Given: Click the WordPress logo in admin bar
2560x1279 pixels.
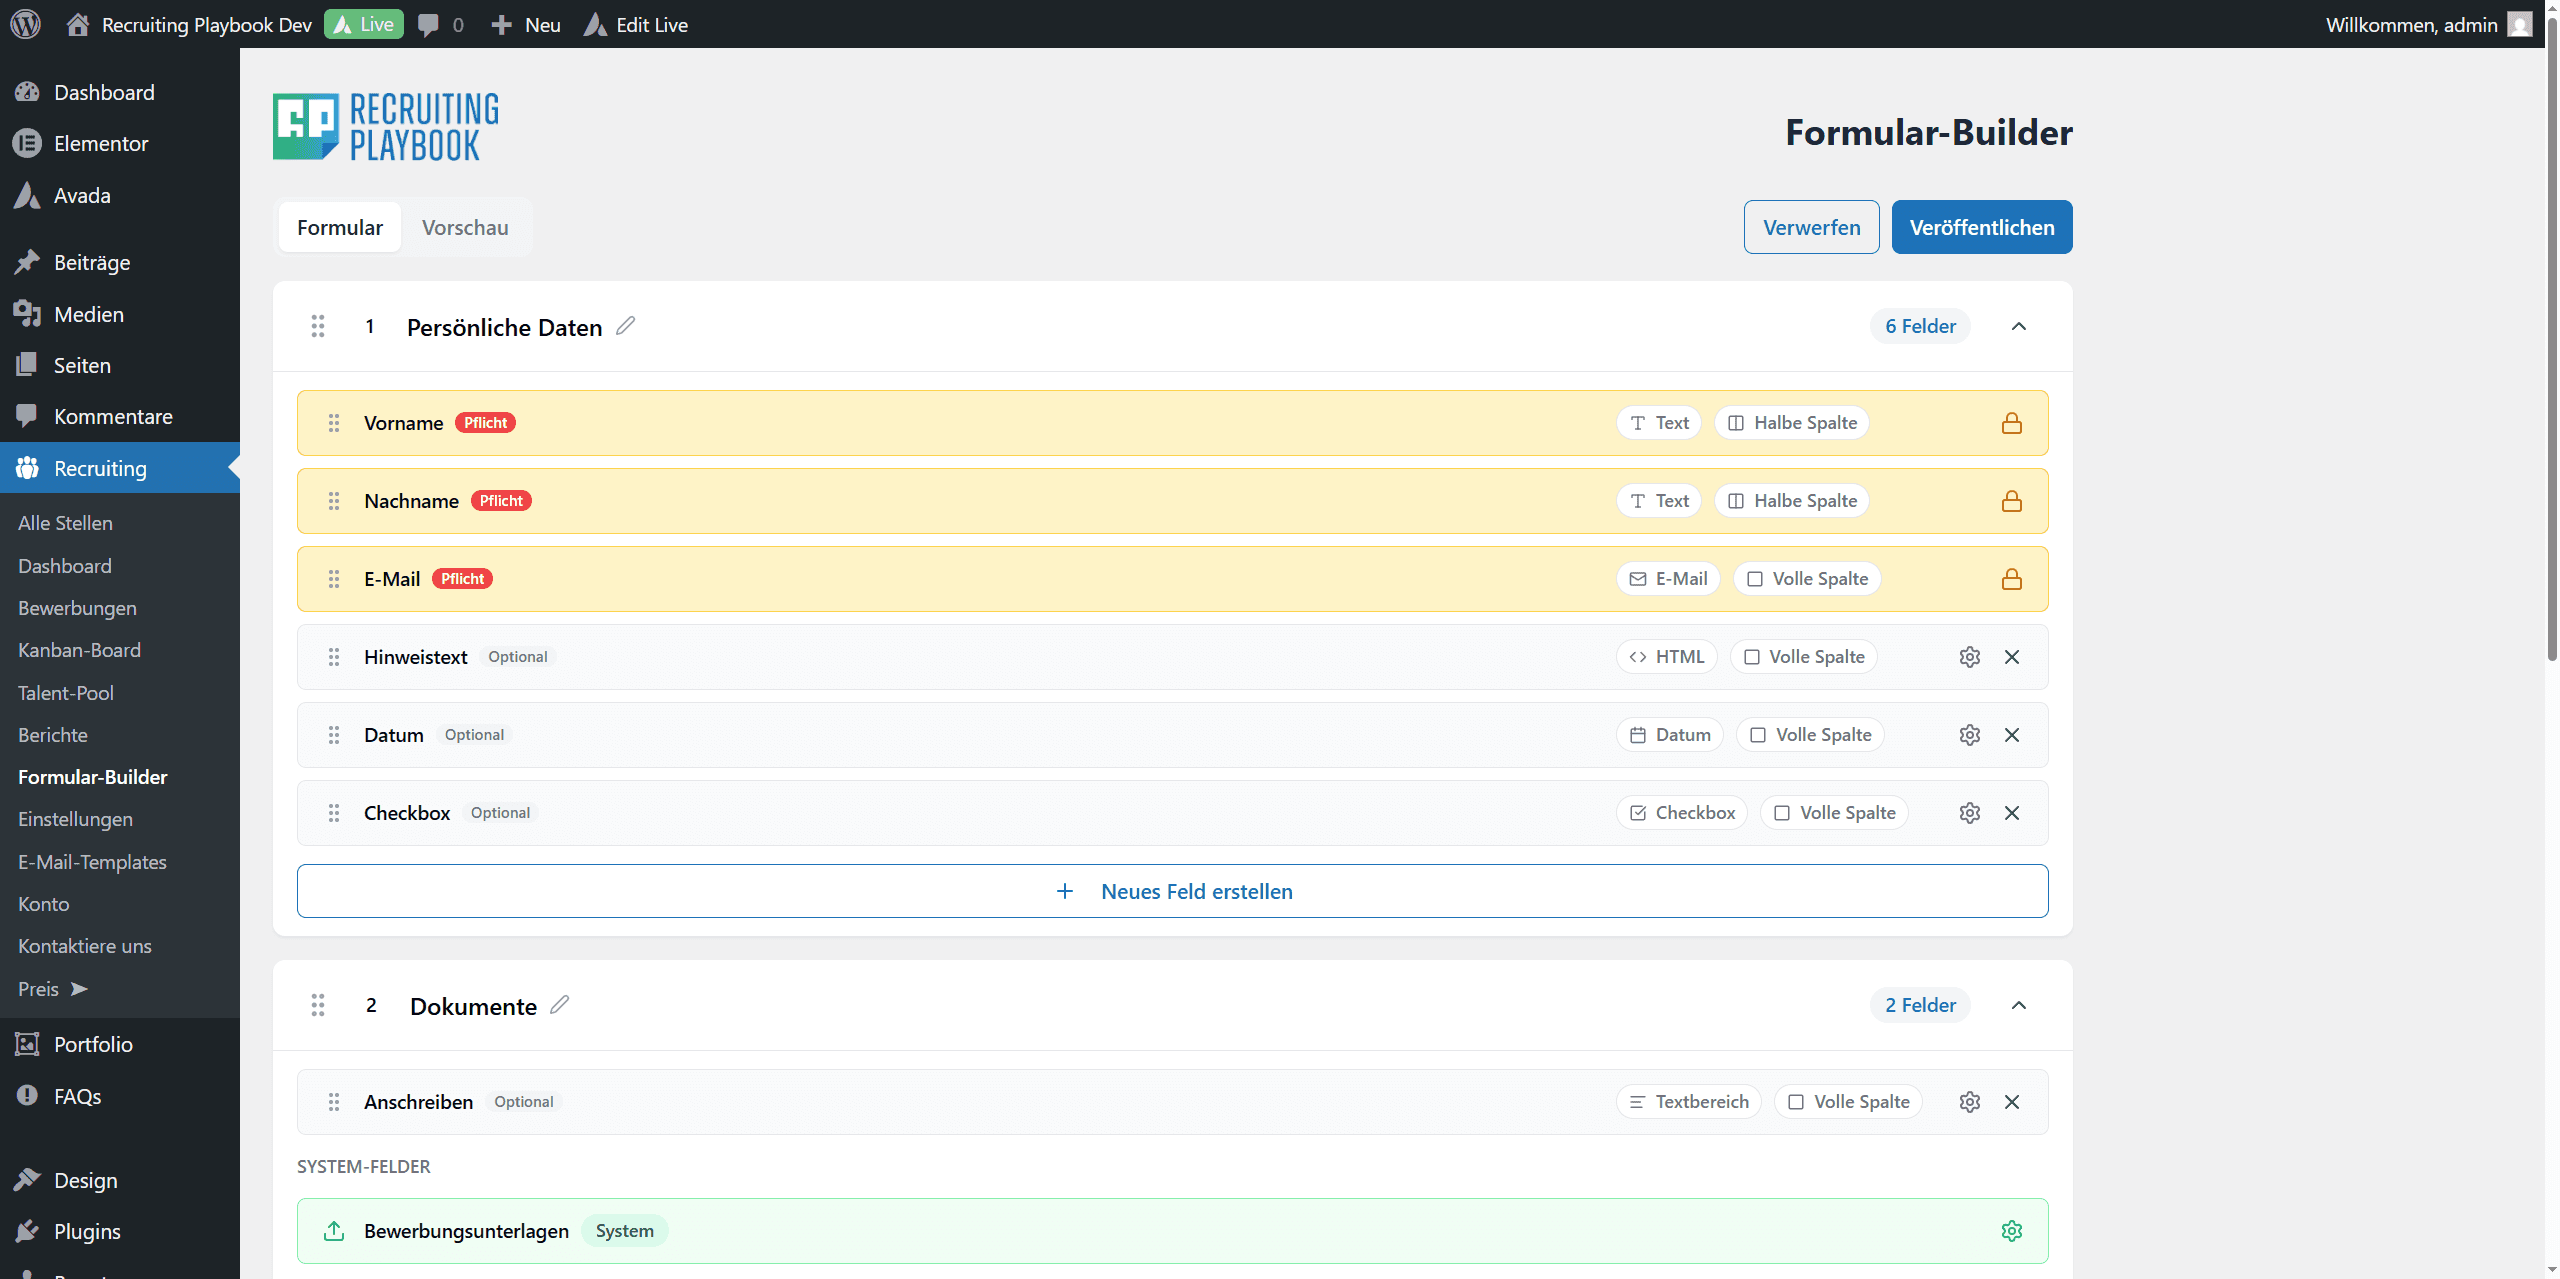Looking at the screenshot, I should (26, 24).
